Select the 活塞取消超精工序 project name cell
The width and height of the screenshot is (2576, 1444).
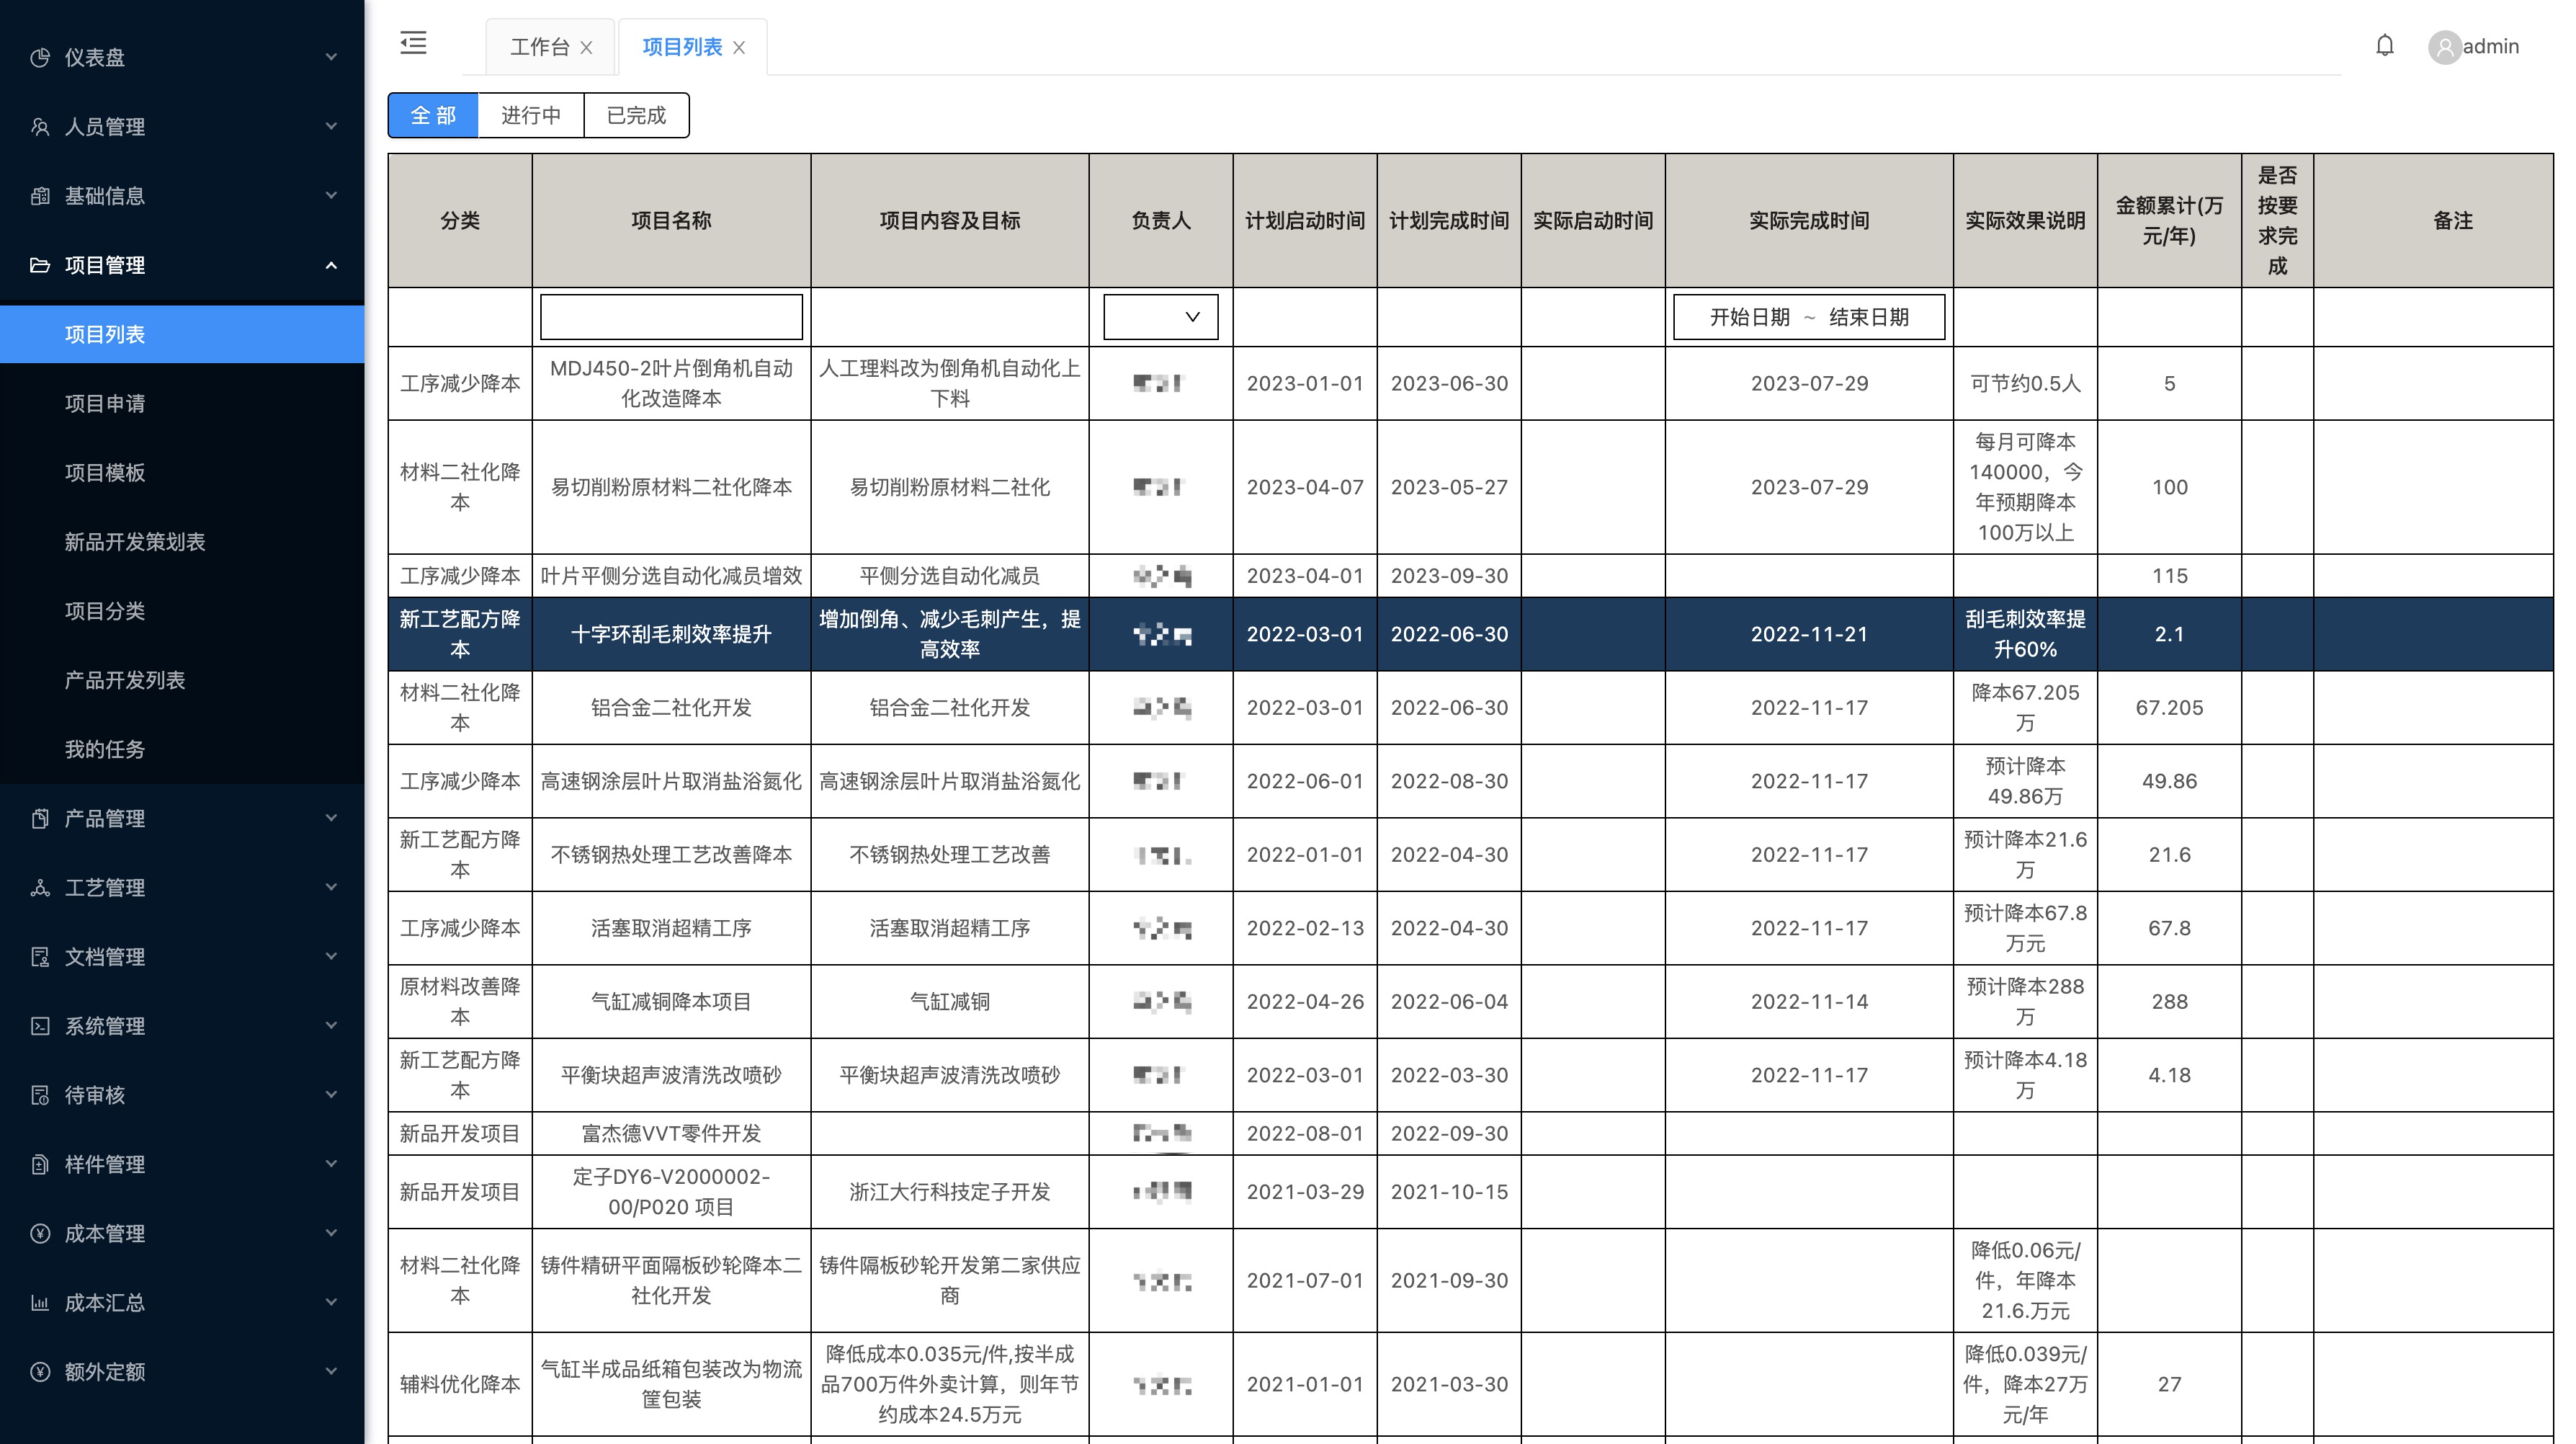pyautogui.click(x=671, y=928)
